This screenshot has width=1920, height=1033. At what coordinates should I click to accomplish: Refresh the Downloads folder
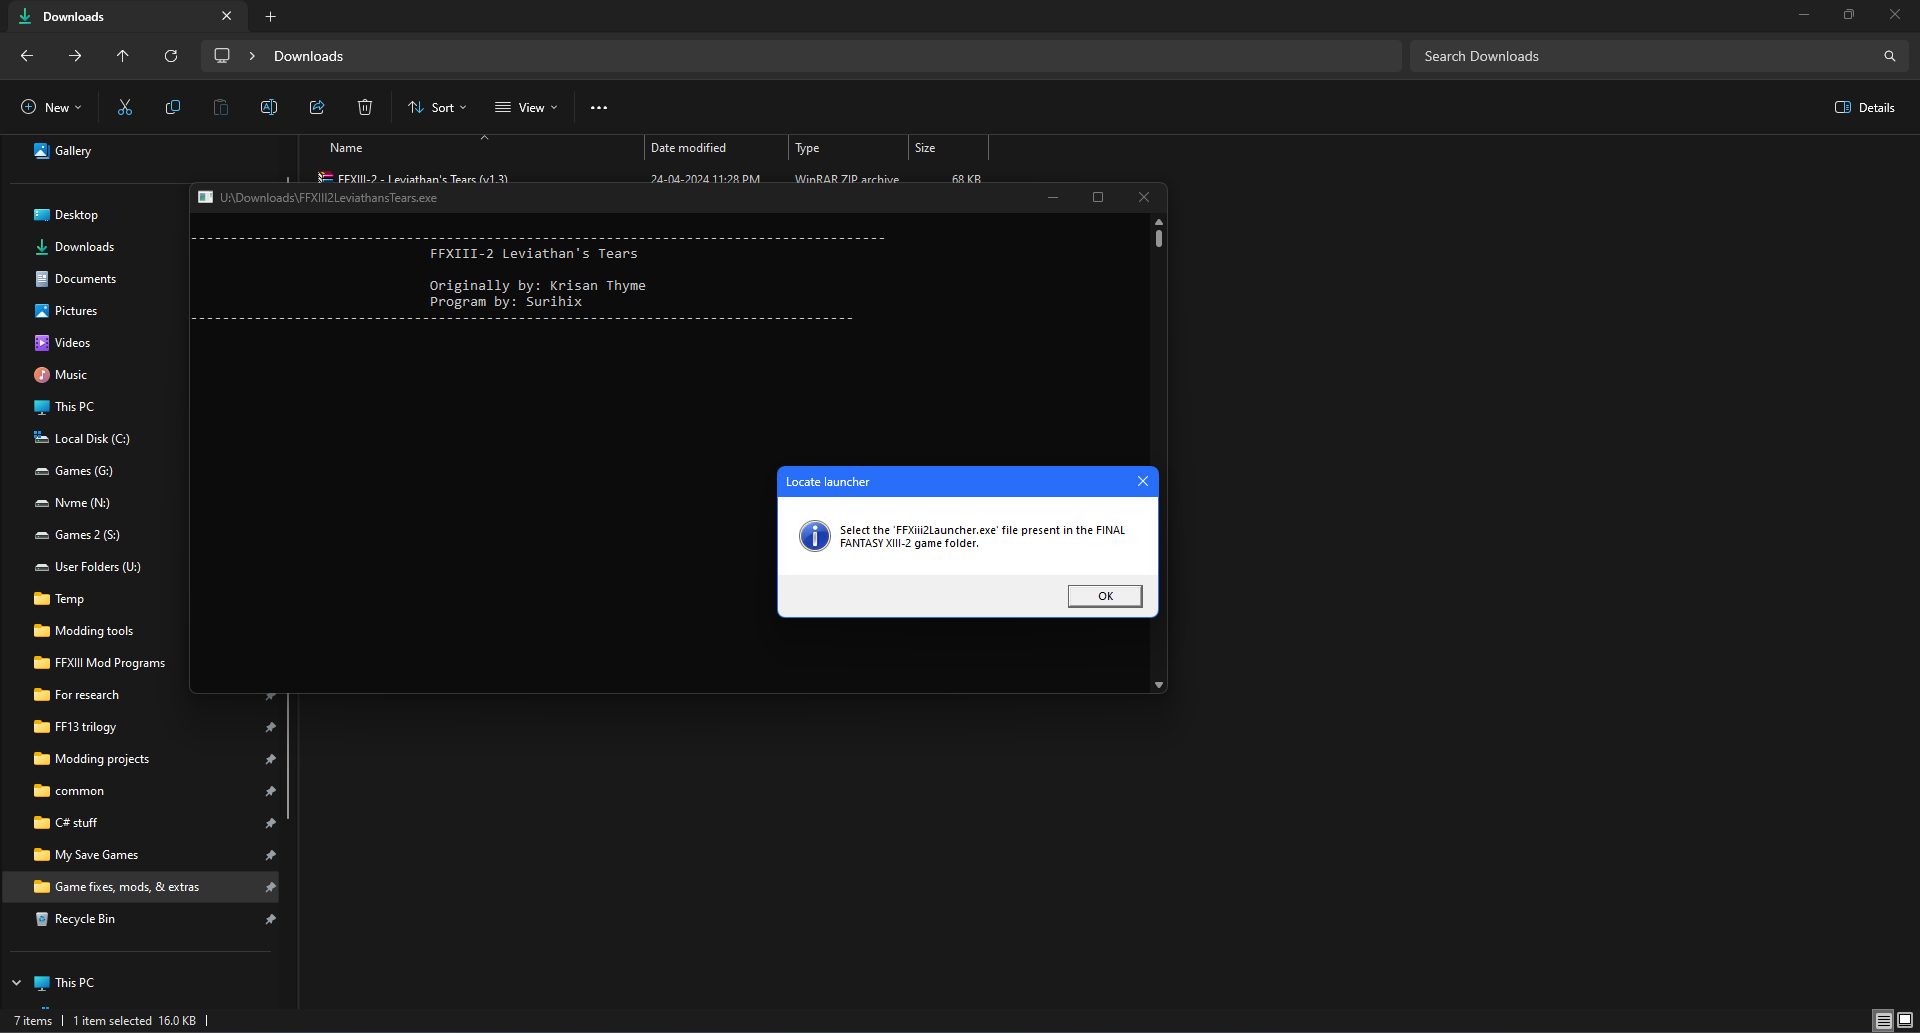click(171, 56)
